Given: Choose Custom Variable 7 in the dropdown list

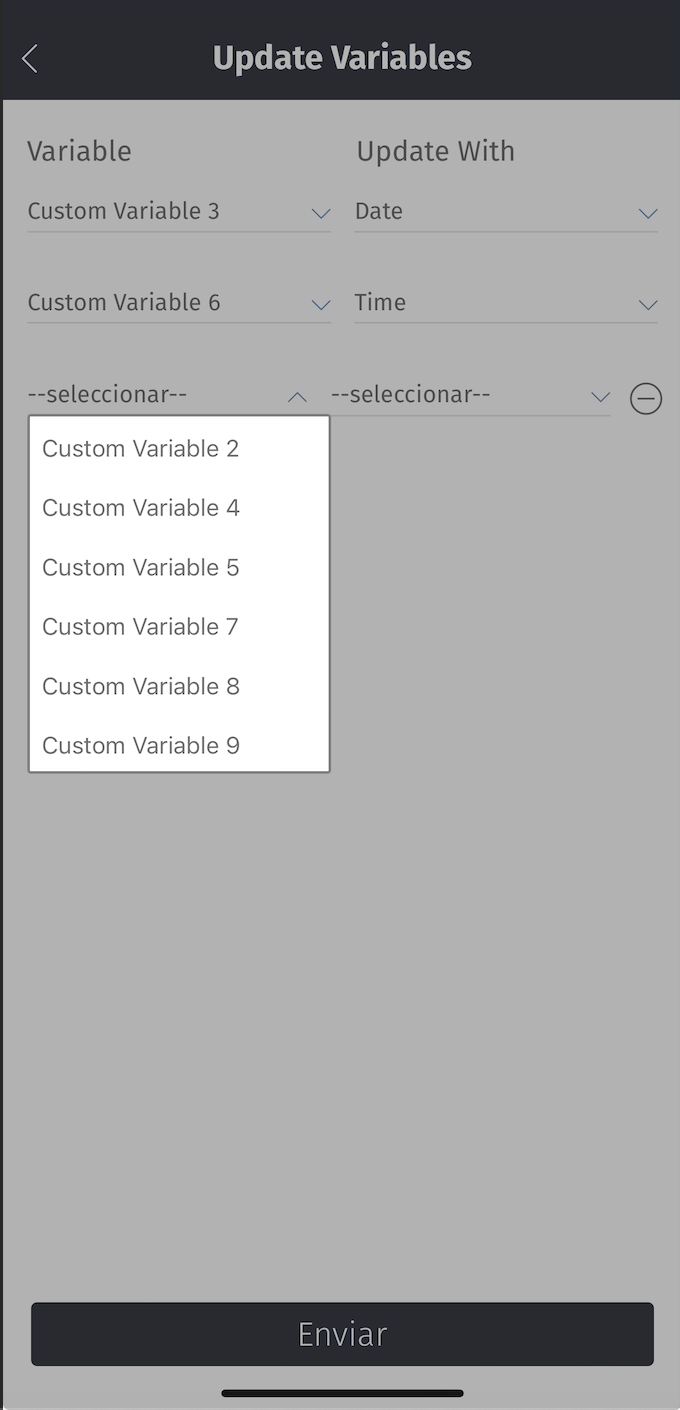Looking at the screenshot, I should 140,626.
